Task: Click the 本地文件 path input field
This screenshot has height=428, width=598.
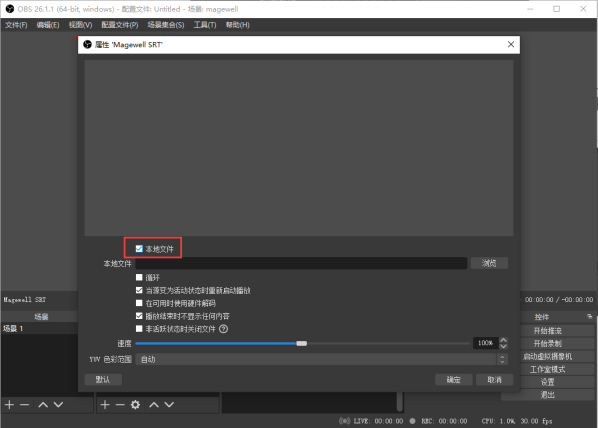Action: pos(301,263)
